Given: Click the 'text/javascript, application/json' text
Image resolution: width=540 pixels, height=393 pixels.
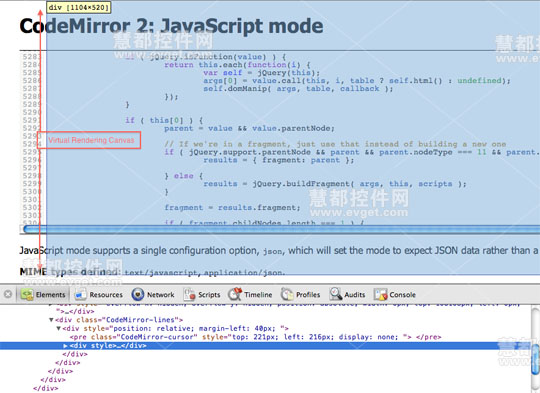Looking at the screenshot, I should (x=204, y=273).
